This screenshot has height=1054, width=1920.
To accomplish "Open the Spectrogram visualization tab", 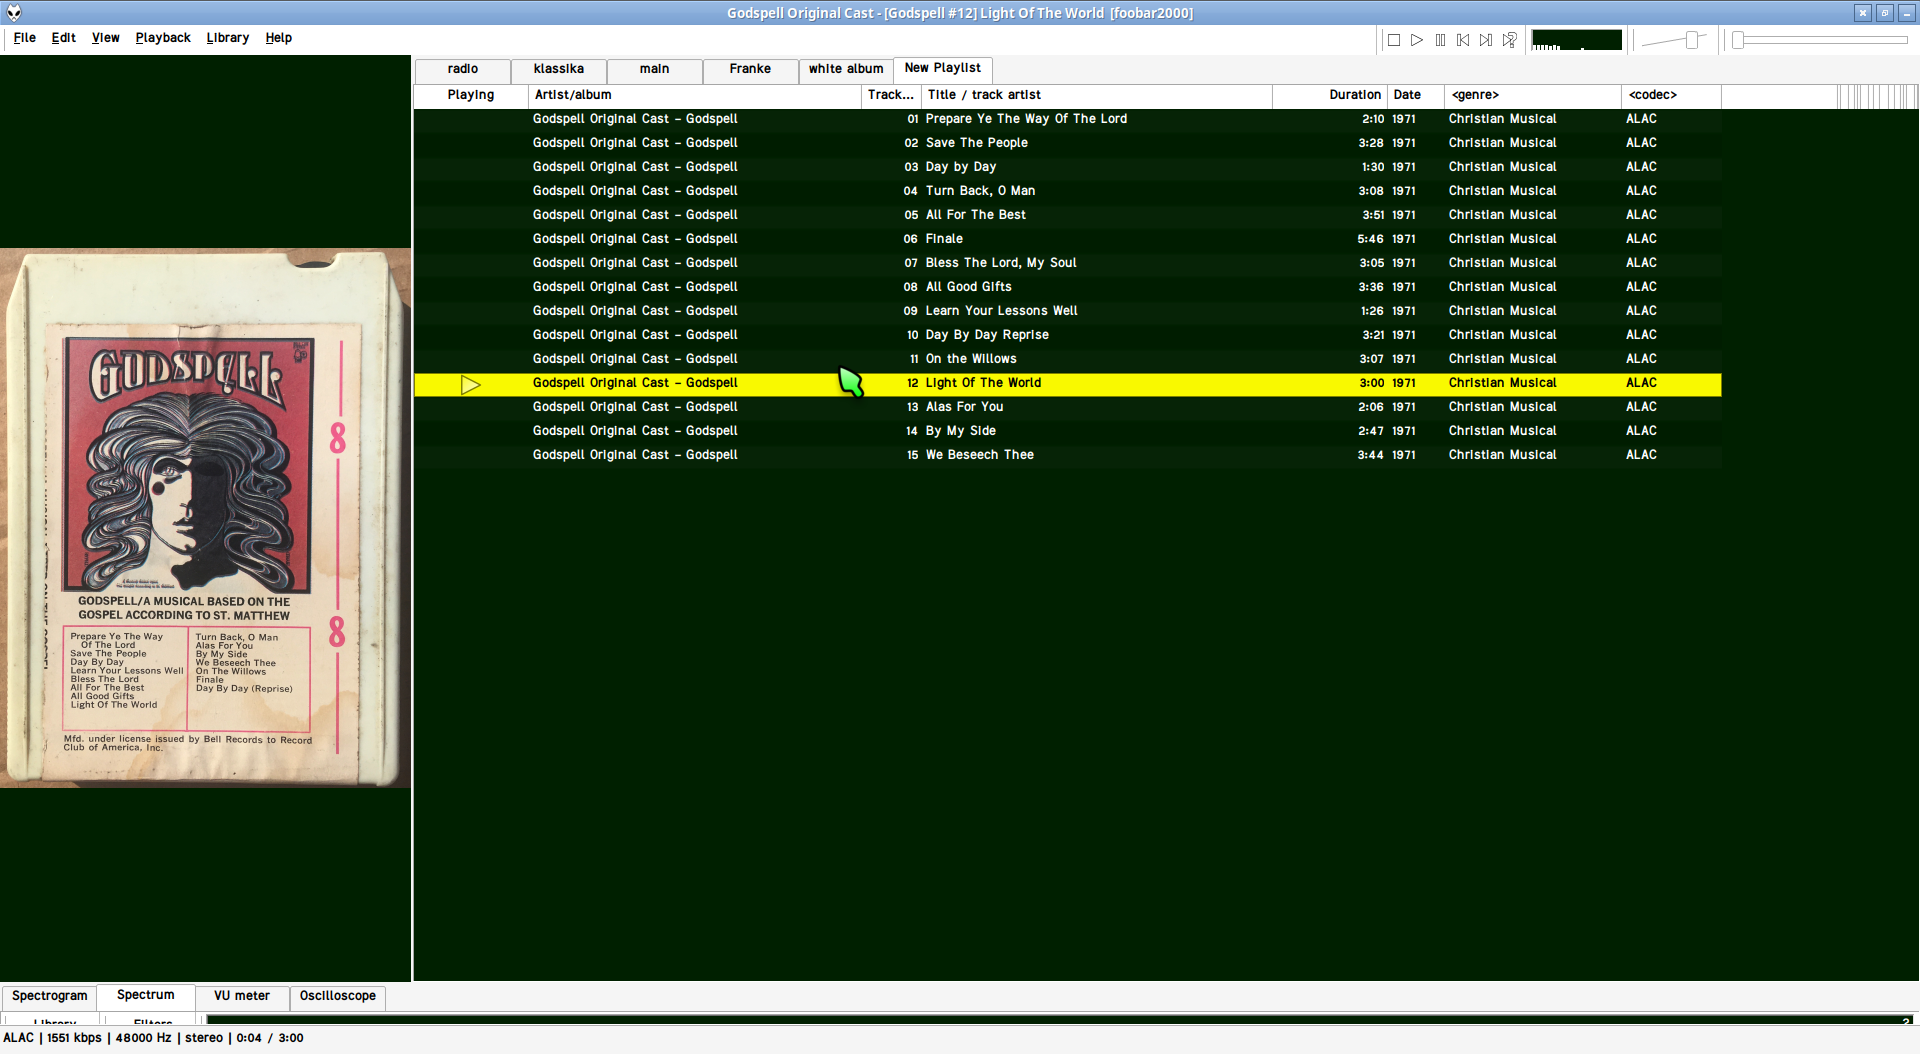I will (50, 997).
